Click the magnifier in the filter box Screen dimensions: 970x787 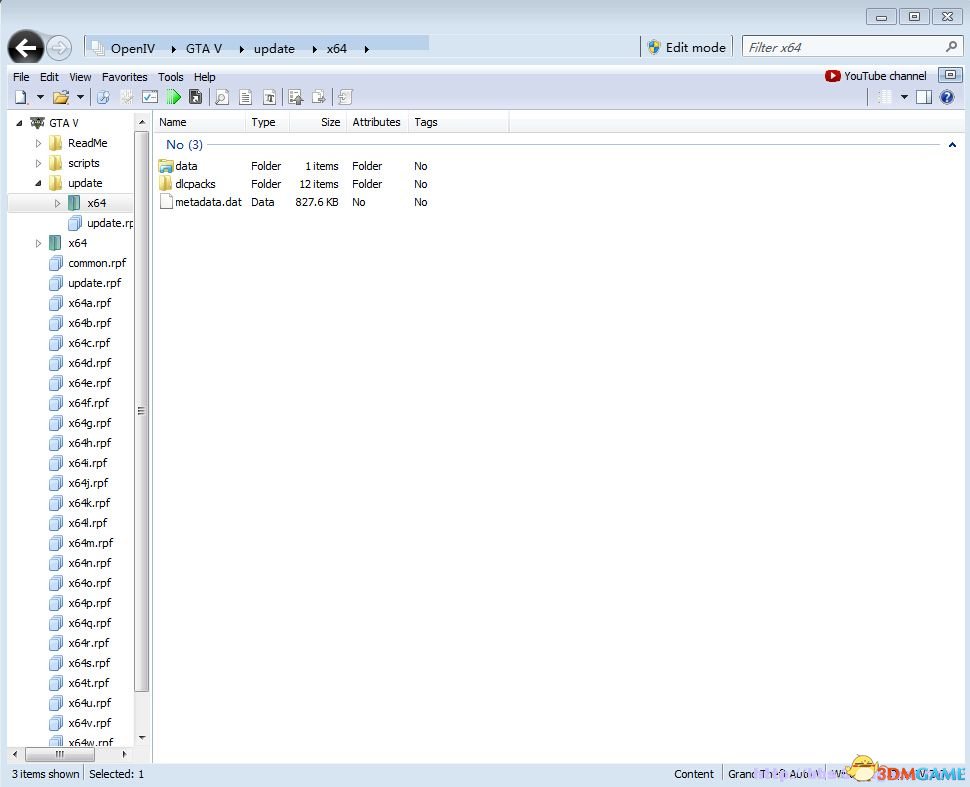[x=951, y=46]
